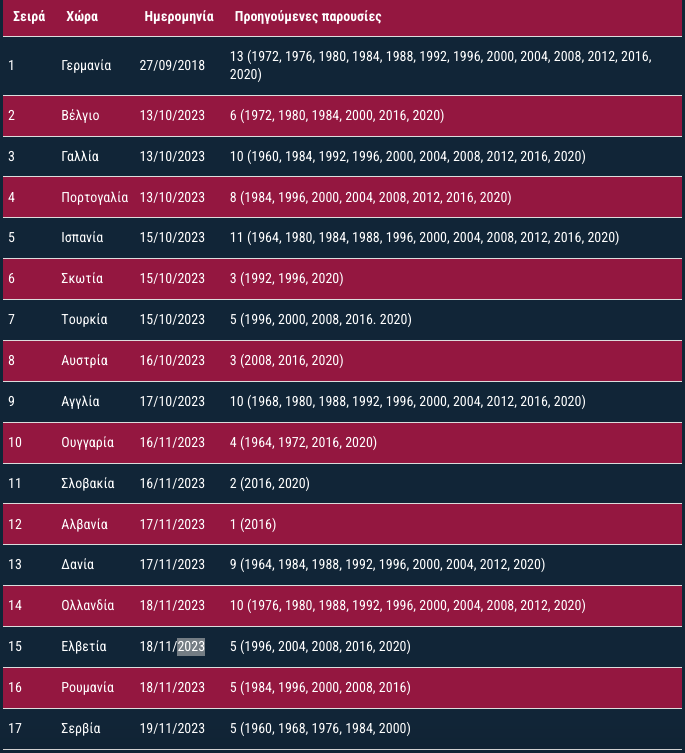Click the Γαλλία row country name
Viewport: 685px width, 753px height.
(x=80, y=157)
